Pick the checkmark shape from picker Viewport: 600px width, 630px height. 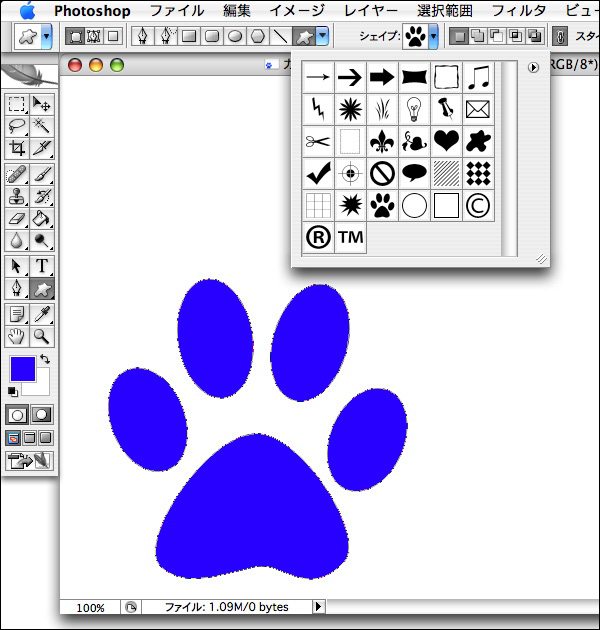(318, 174)
